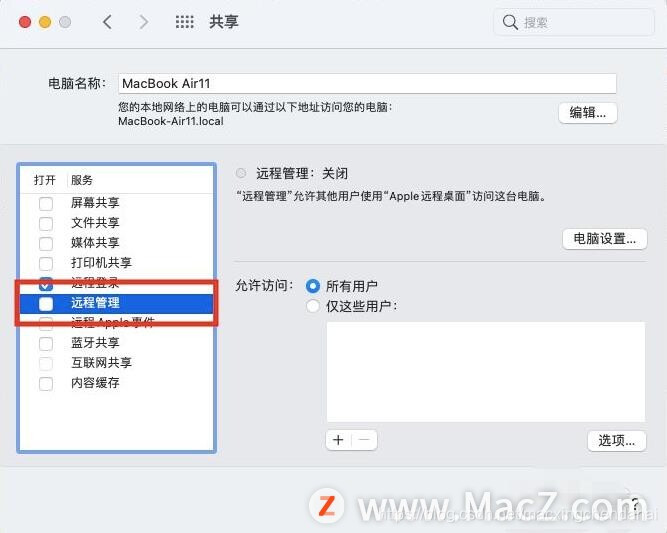Open the 编辑... button

click(x=587, y=113)
